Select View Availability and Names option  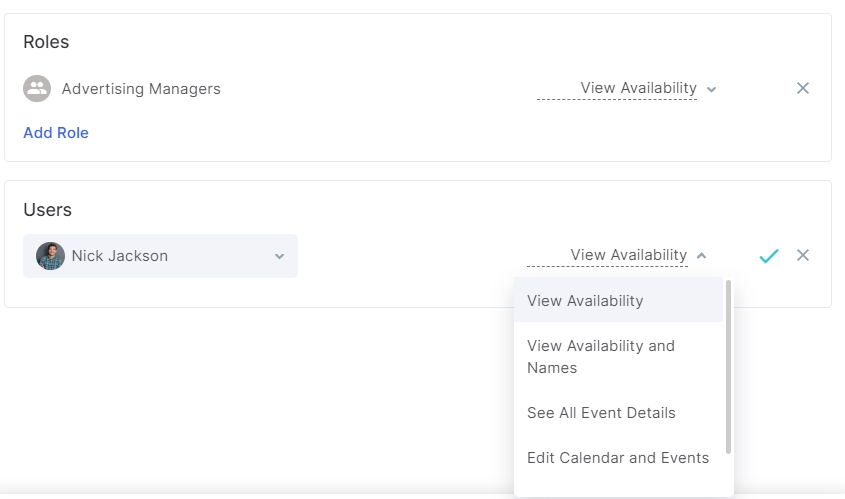pos(618,356)
